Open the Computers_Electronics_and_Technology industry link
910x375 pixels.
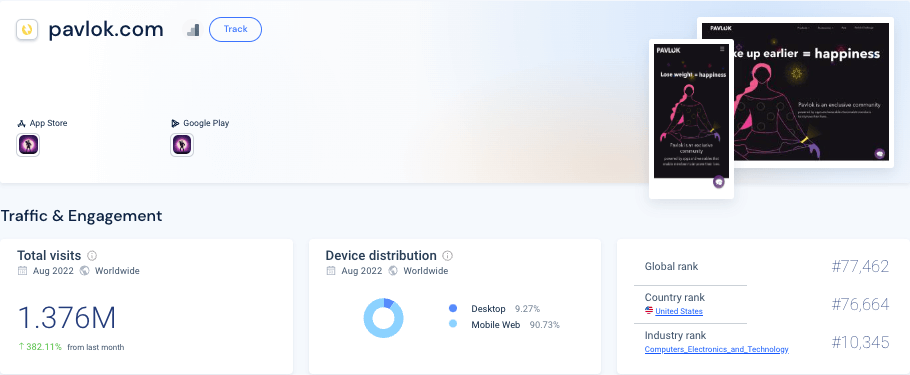(717, 349)
